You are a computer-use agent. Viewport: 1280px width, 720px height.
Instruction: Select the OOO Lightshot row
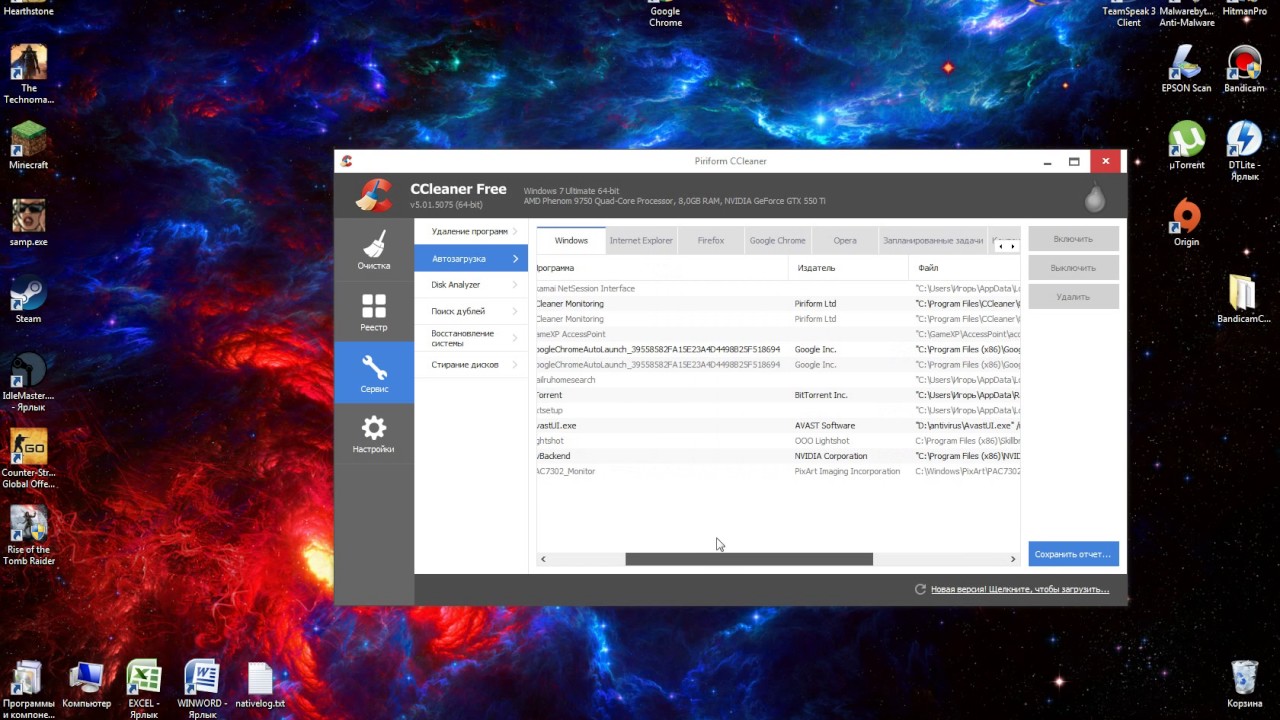tap(778, 440)
